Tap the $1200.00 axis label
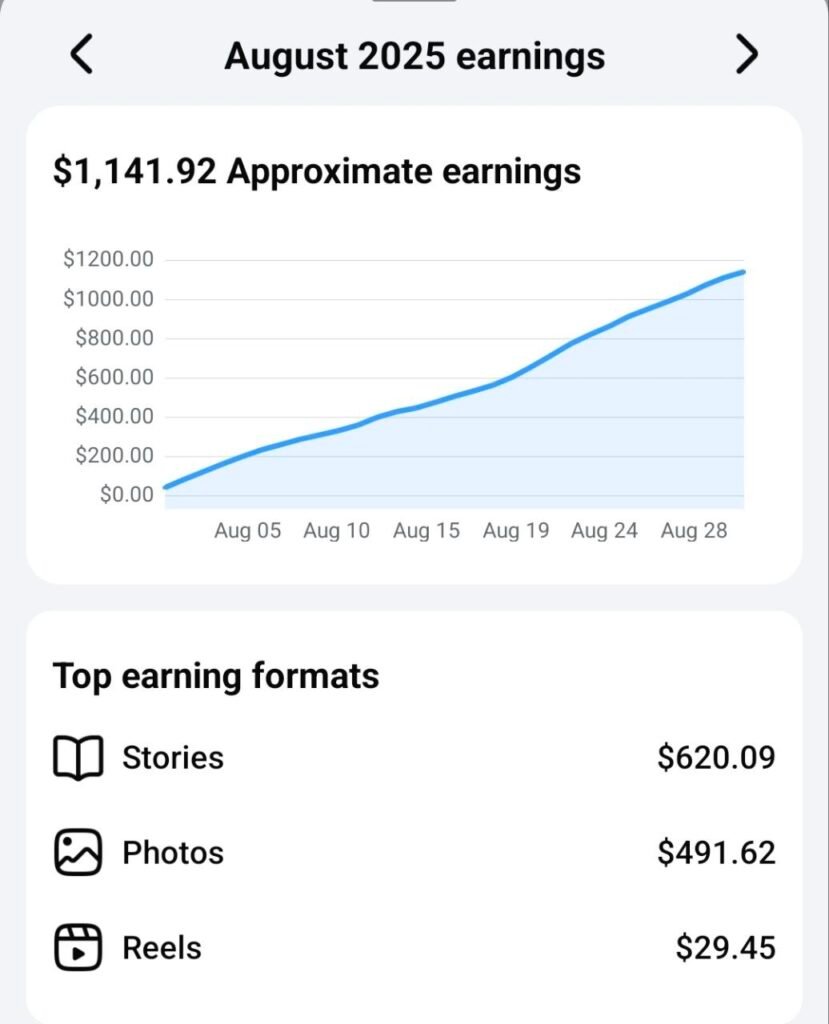This screenshot has height=1024, width=829. (108, 259)
